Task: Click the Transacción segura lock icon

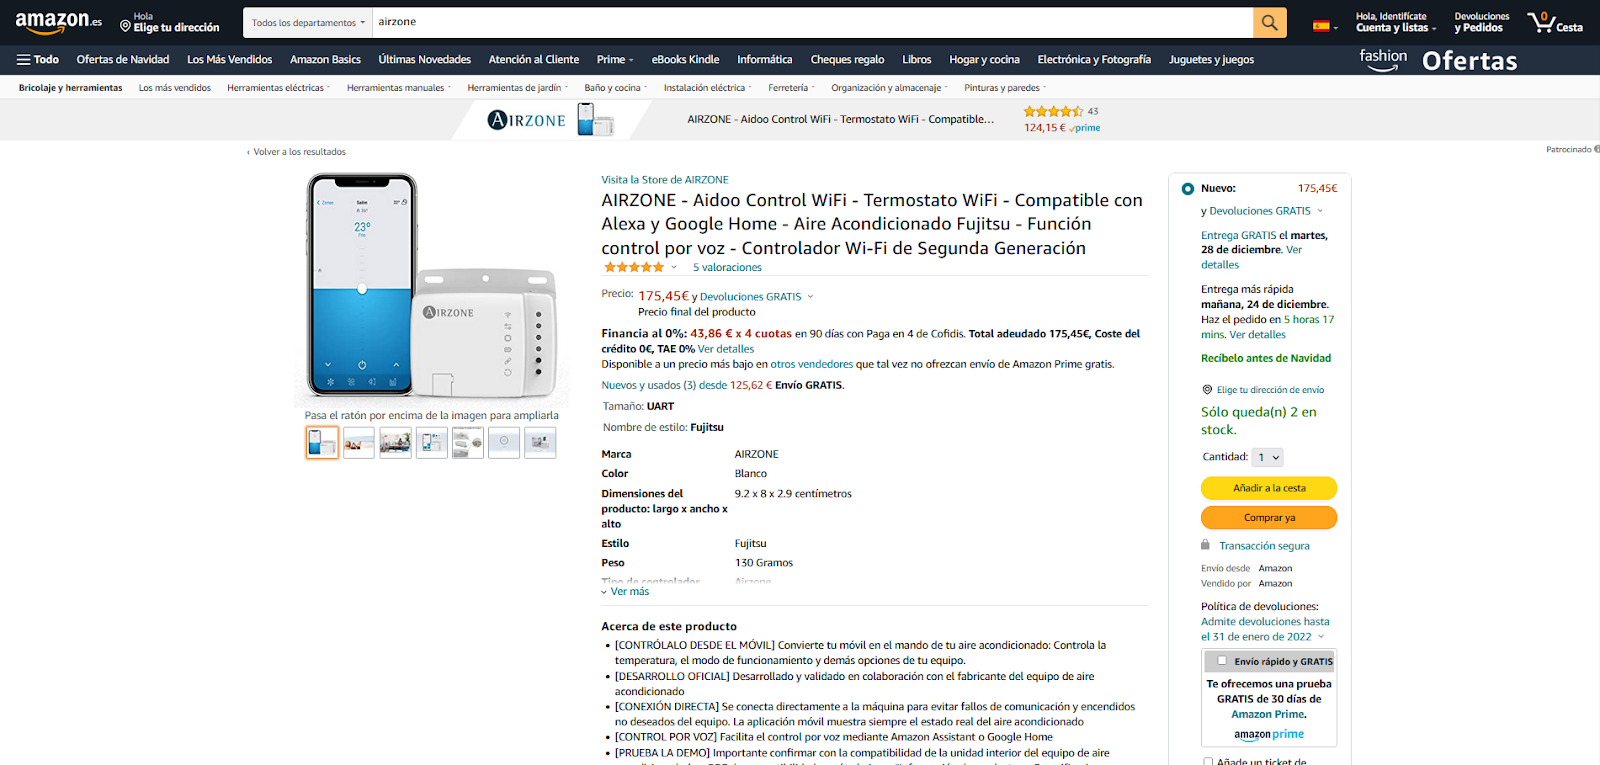Action: click(1205, 545)
